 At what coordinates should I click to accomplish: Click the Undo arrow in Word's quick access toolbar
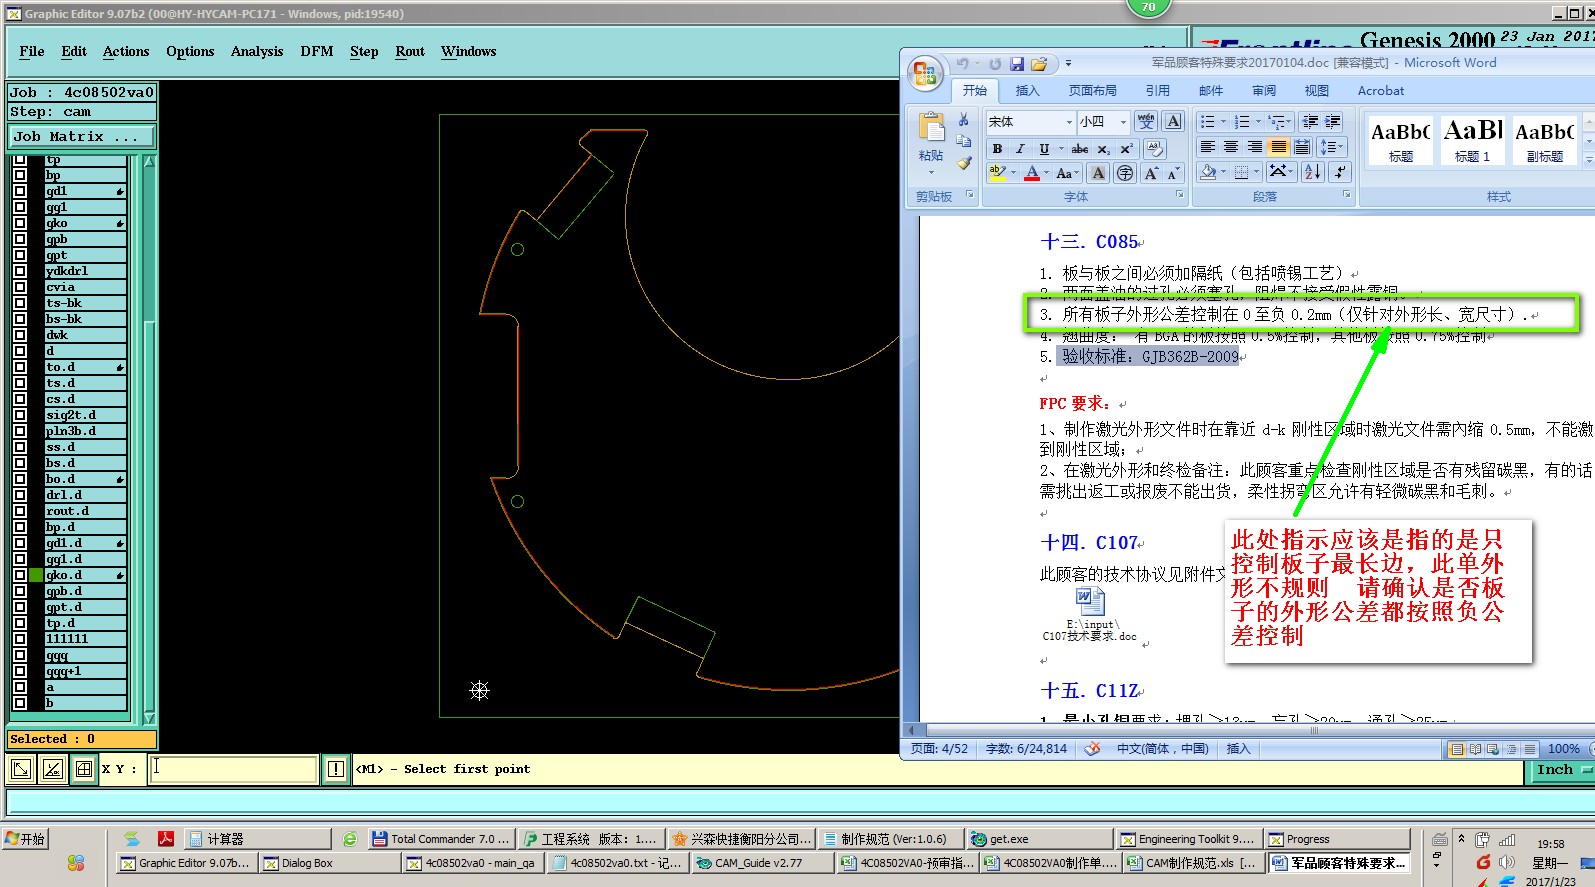tap(962, 64)
